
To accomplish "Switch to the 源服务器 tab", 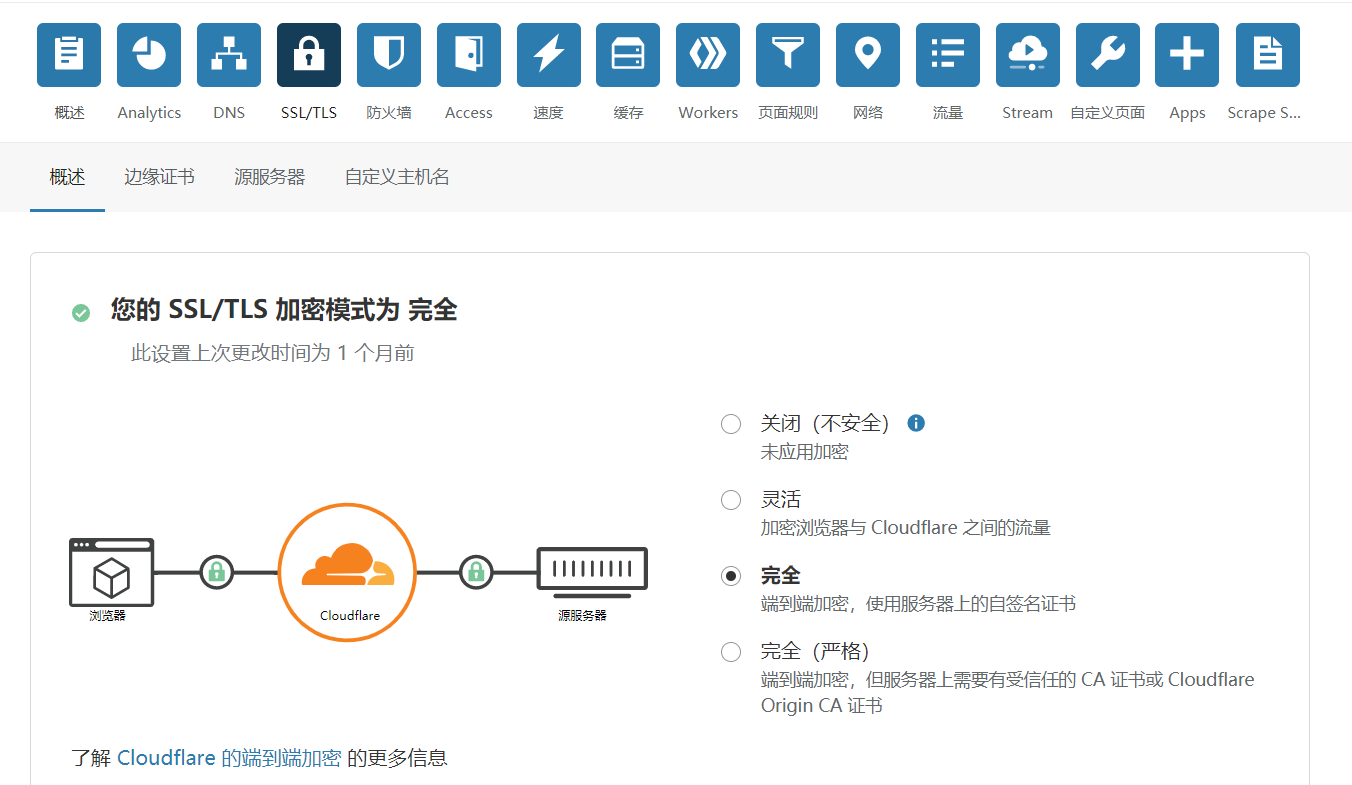I will point(270,177).
